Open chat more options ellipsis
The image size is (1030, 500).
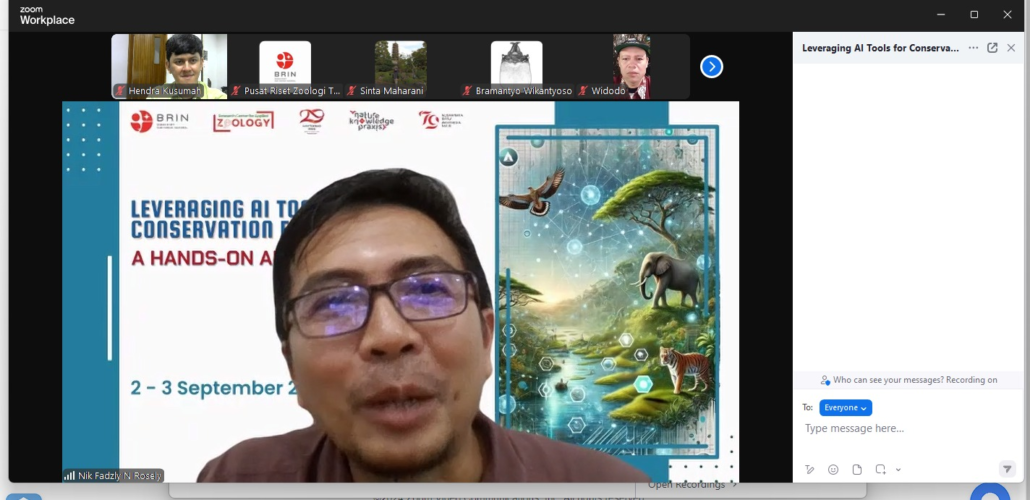click(x=973, y=48)
